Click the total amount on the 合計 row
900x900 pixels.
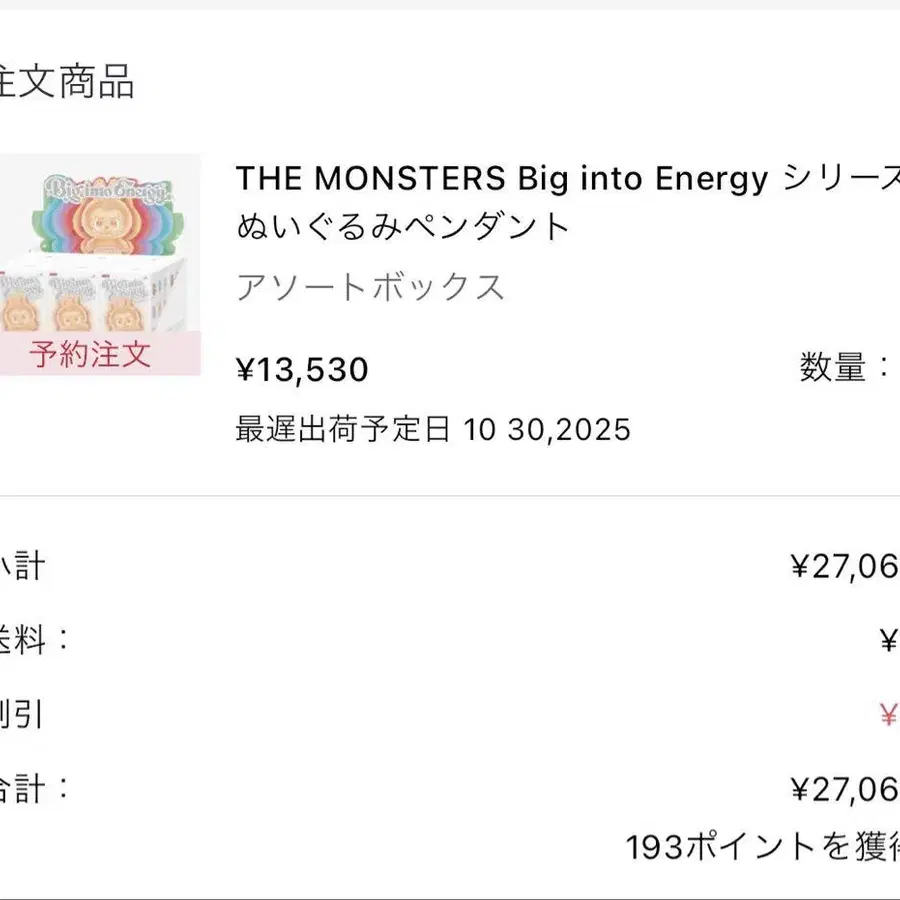pyautogui.click(x=845, y=790)
